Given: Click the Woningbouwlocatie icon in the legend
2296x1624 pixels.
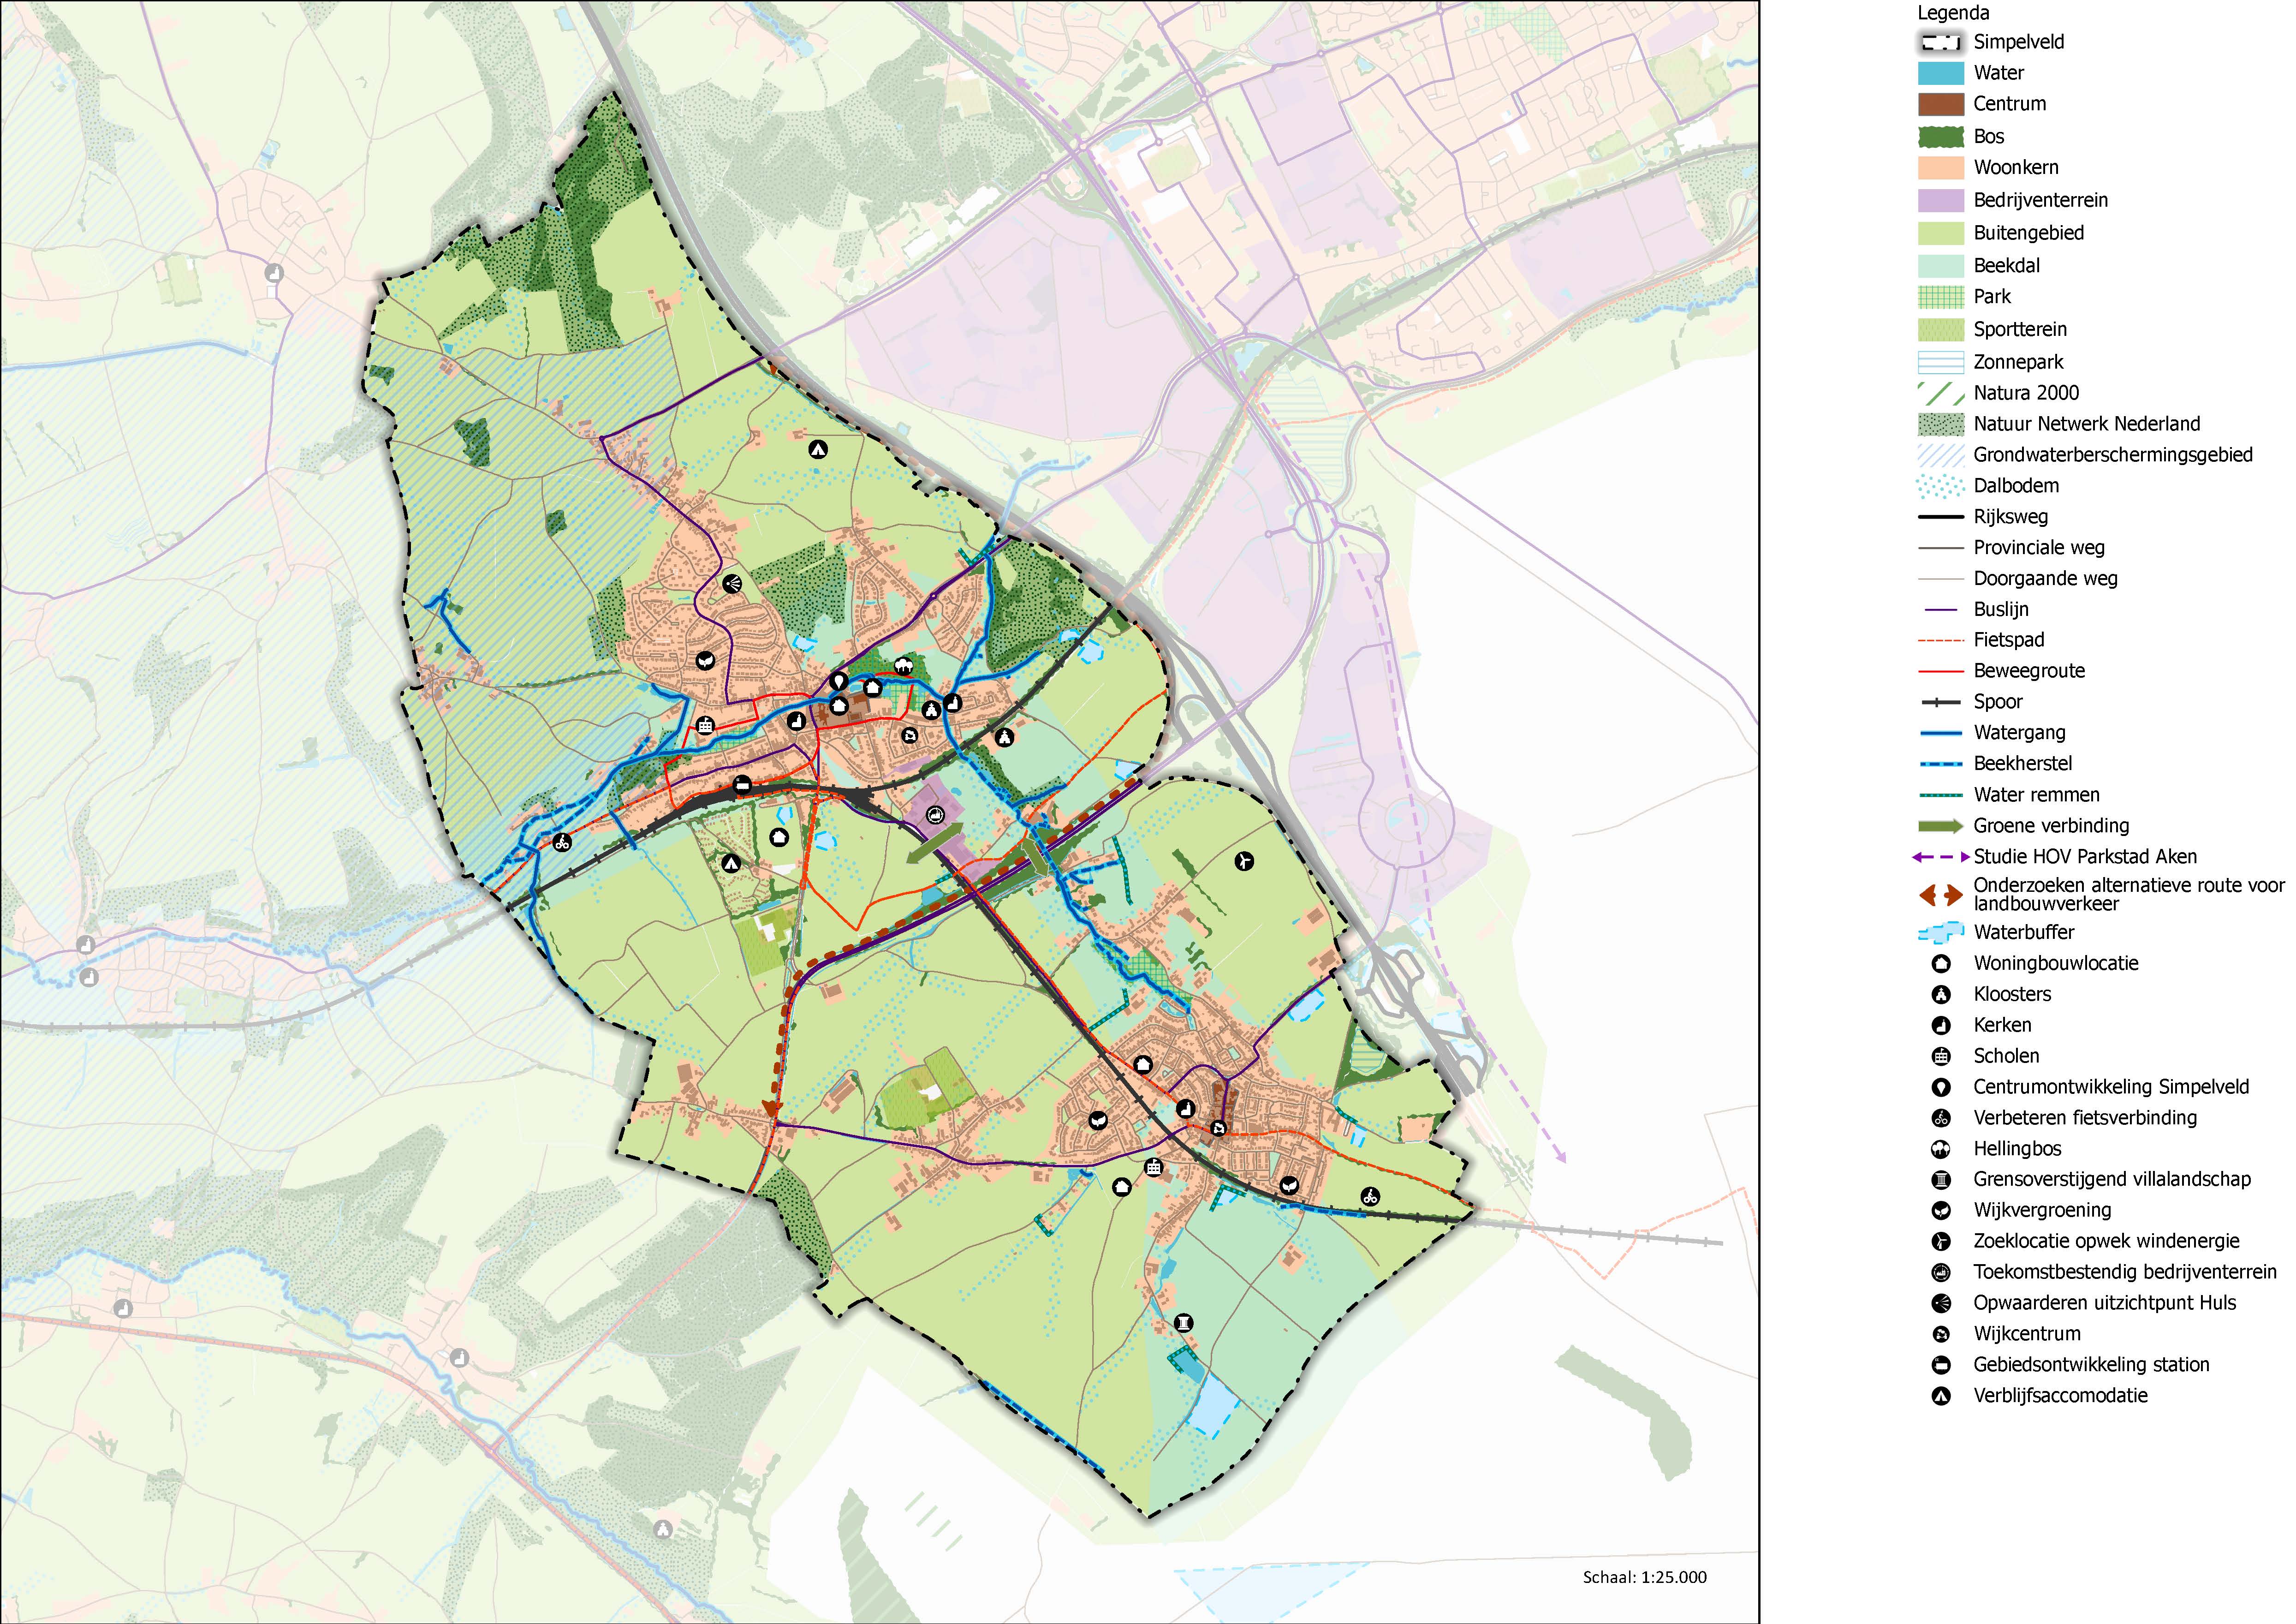Looking at the screenshot, I should 1940,964.
